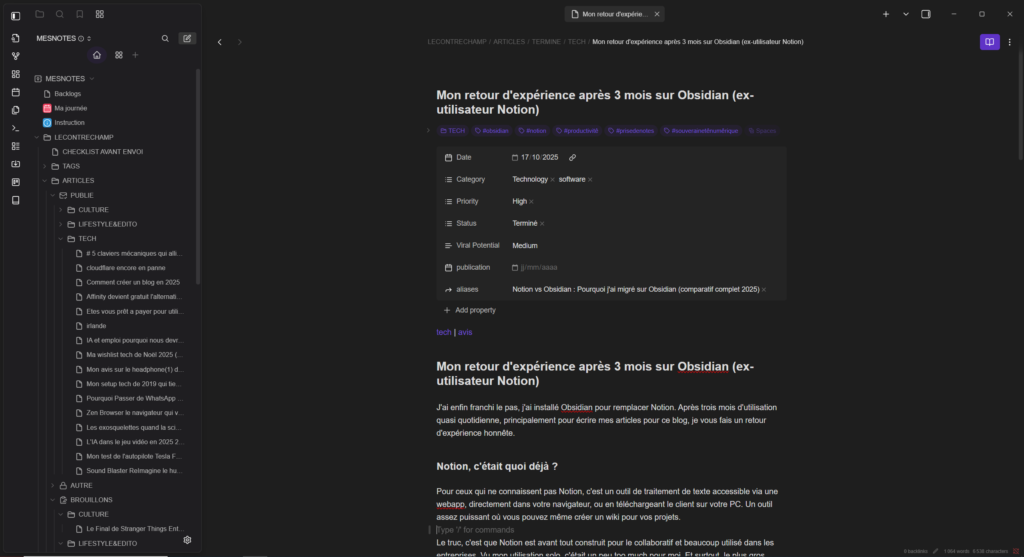Create a new note with pencil icon
This screenshot has height=557, width=1024.
[187, 39]
